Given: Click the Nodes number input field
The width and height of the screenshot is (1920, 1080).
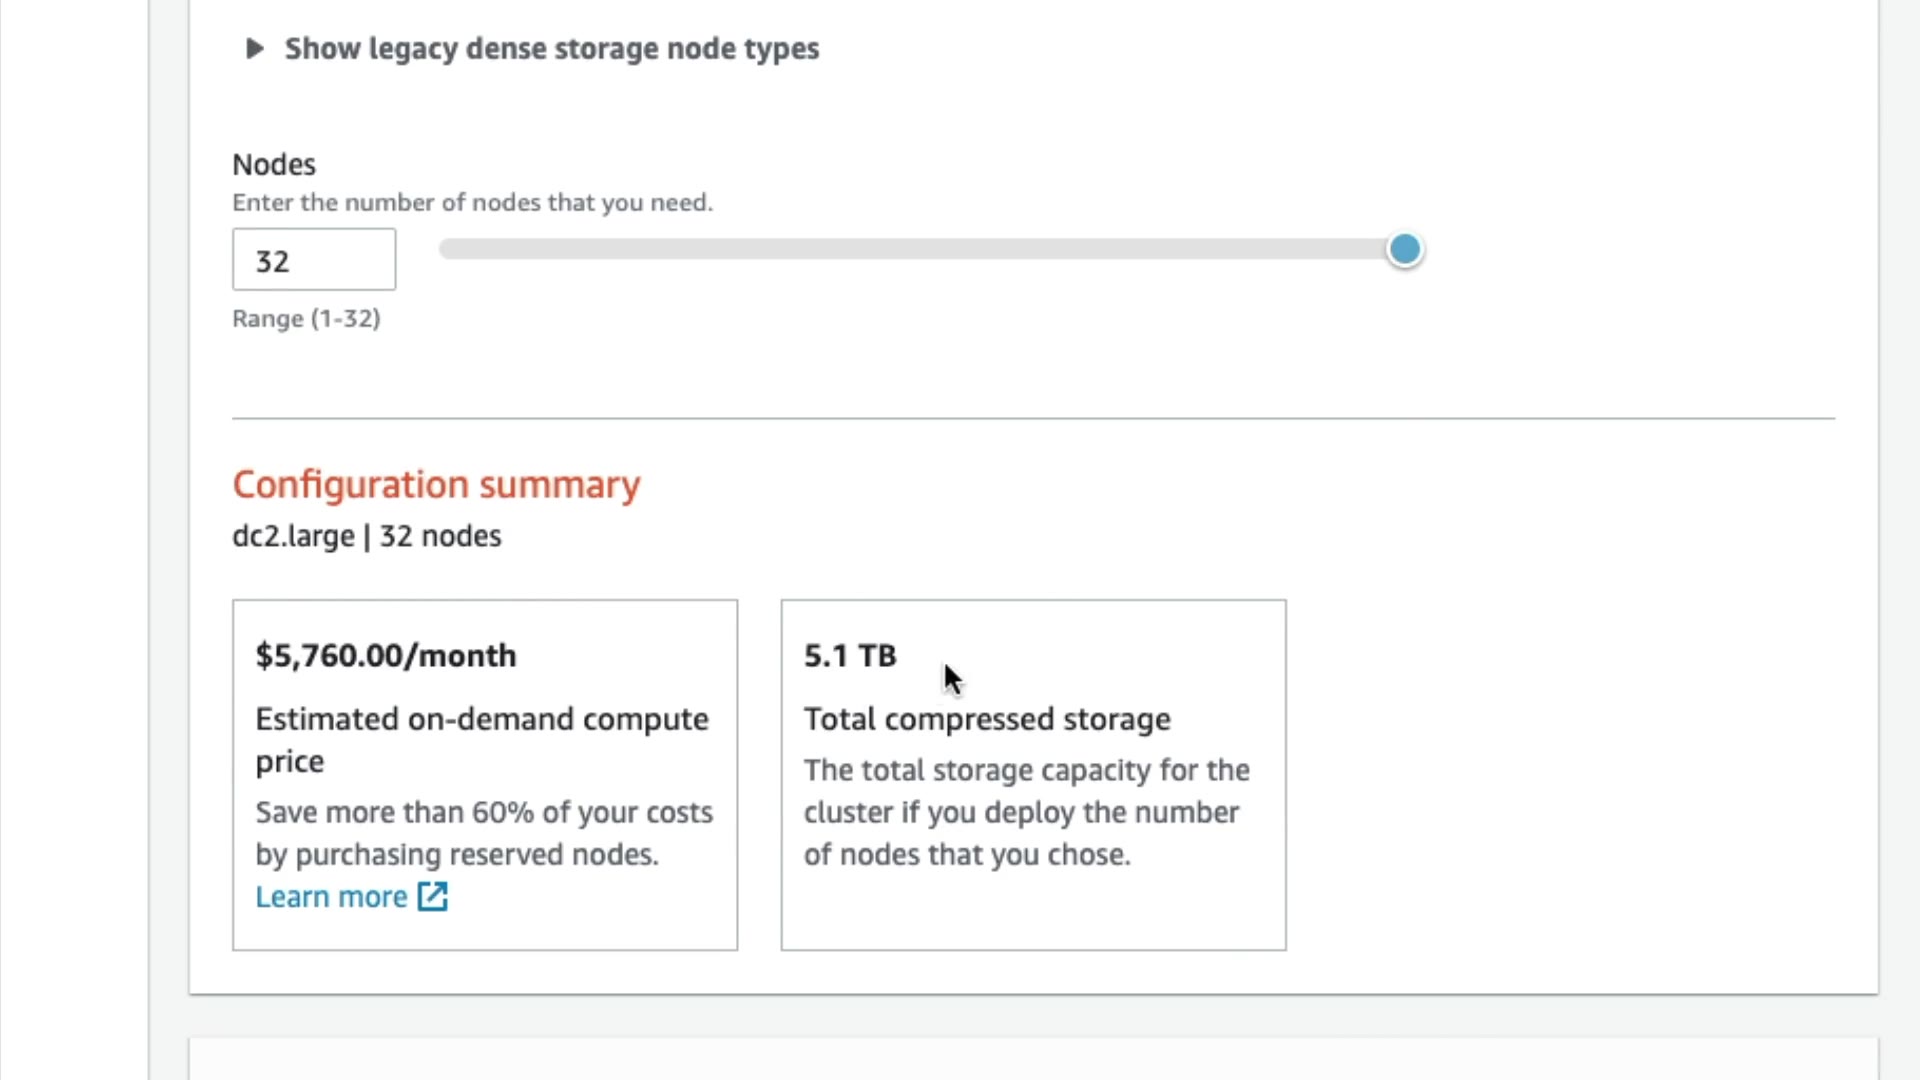Looking at the screenshot, I should (x=314, y=260).
